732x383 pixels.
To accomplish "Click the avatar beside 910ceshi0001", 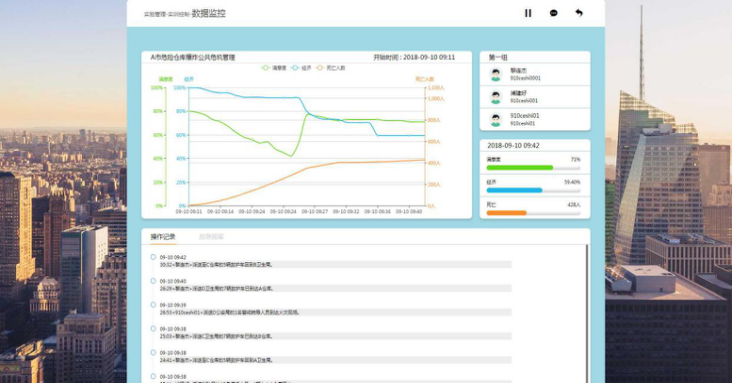I will coord(495,74).
